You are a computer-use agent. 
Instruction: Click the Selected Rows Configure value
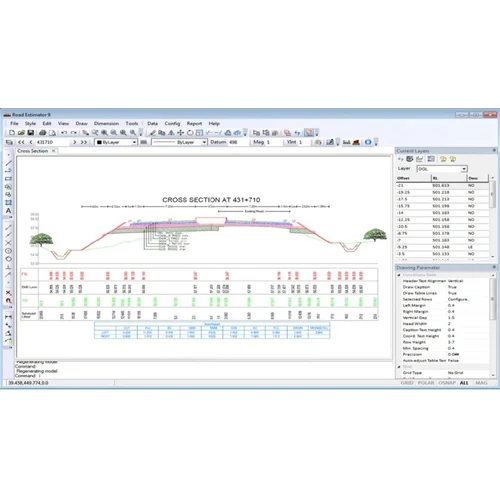coord(459,299)
